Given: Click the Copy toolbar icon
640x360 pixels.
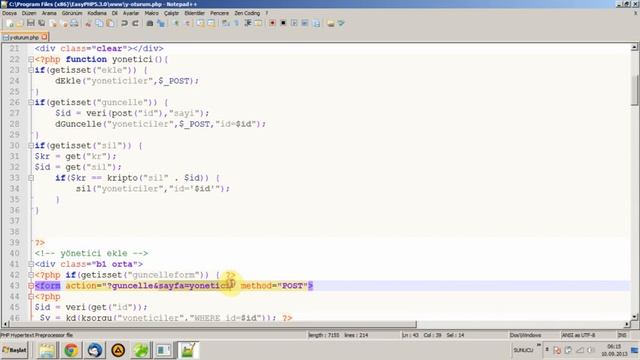Looking at the screenshot, I should pos(99,23).
